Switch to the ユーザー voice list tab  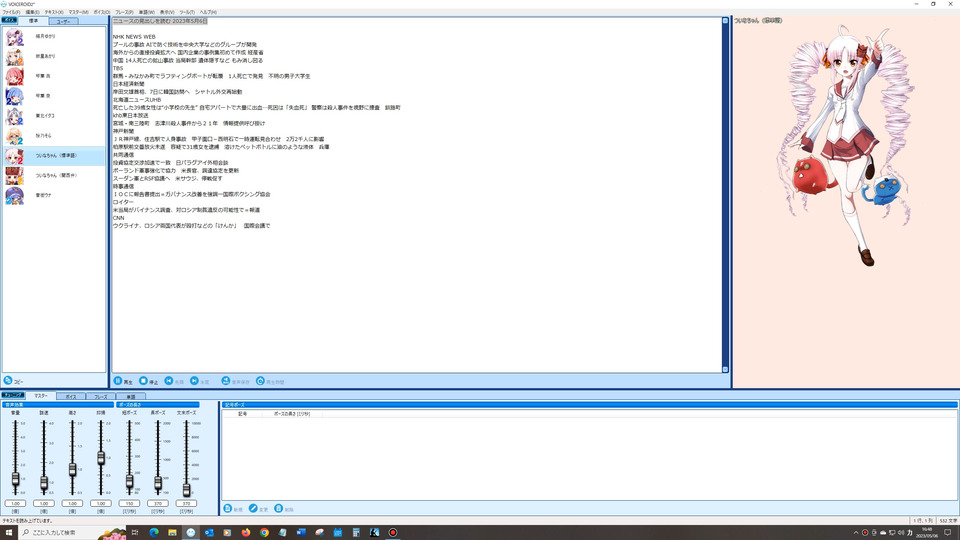[x=63, y=21]
